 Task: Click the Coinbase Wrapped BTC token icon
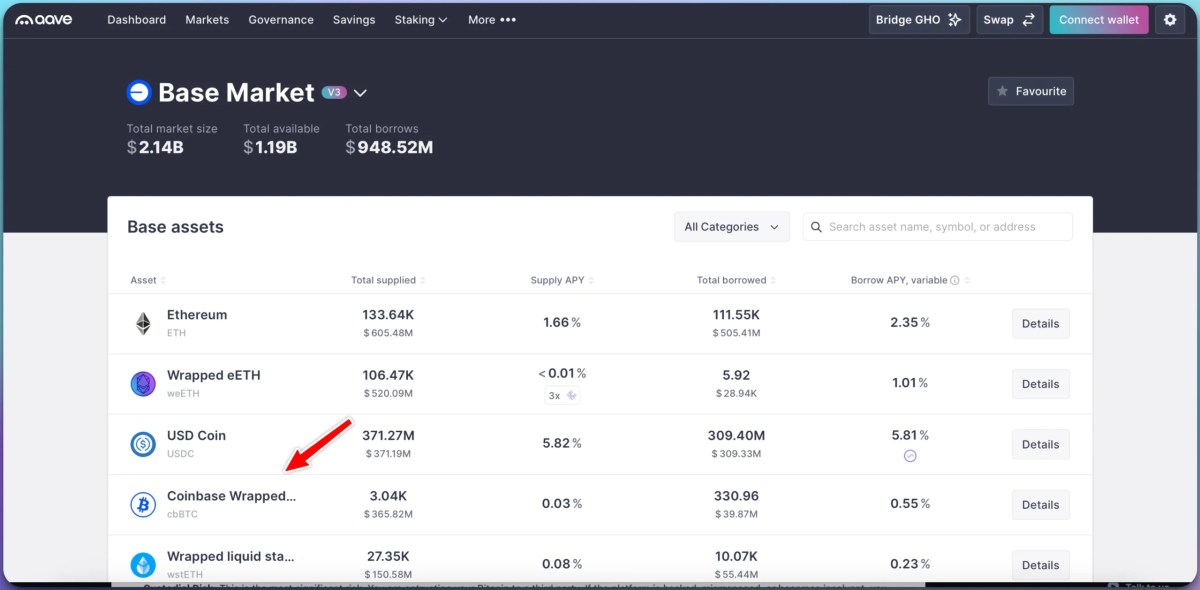[143, 504]
